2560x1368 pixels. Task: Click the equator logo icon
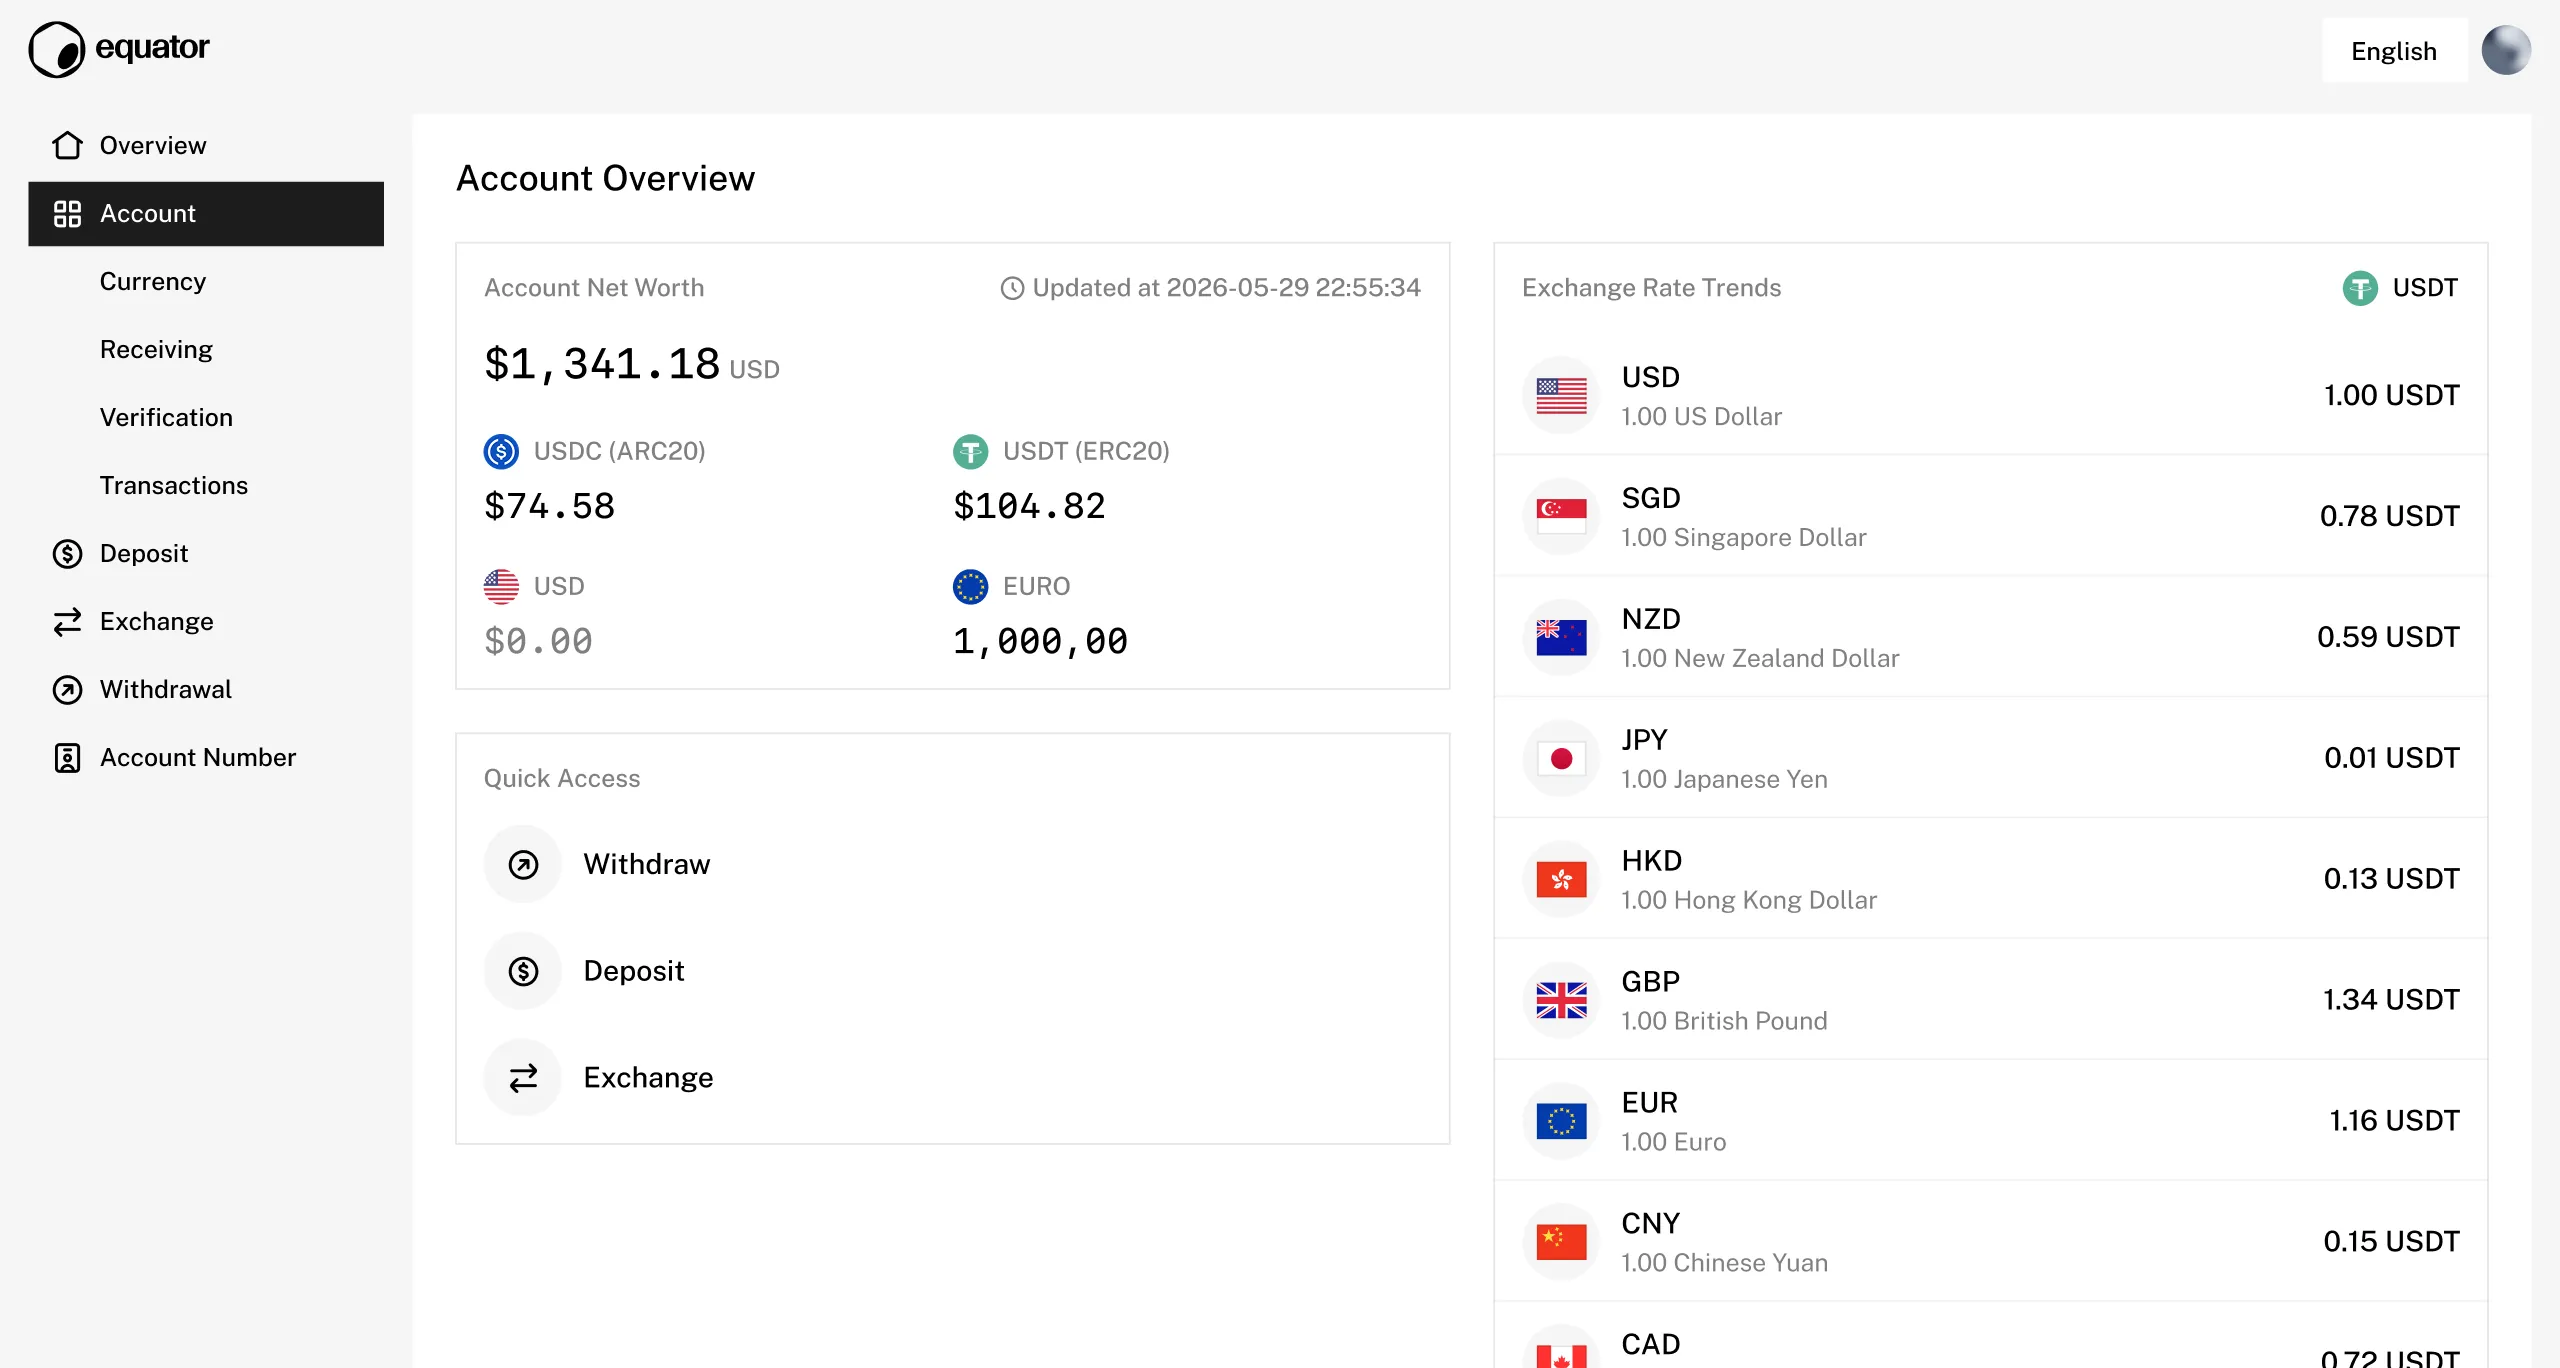(x=57, y=49)
